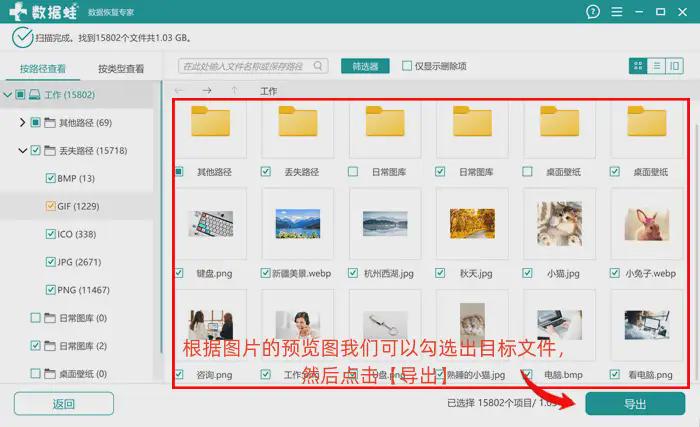Collapse the 工作 (15802) drive node
The height and width of the screenshot is (427, 700).
click(8, 95)
